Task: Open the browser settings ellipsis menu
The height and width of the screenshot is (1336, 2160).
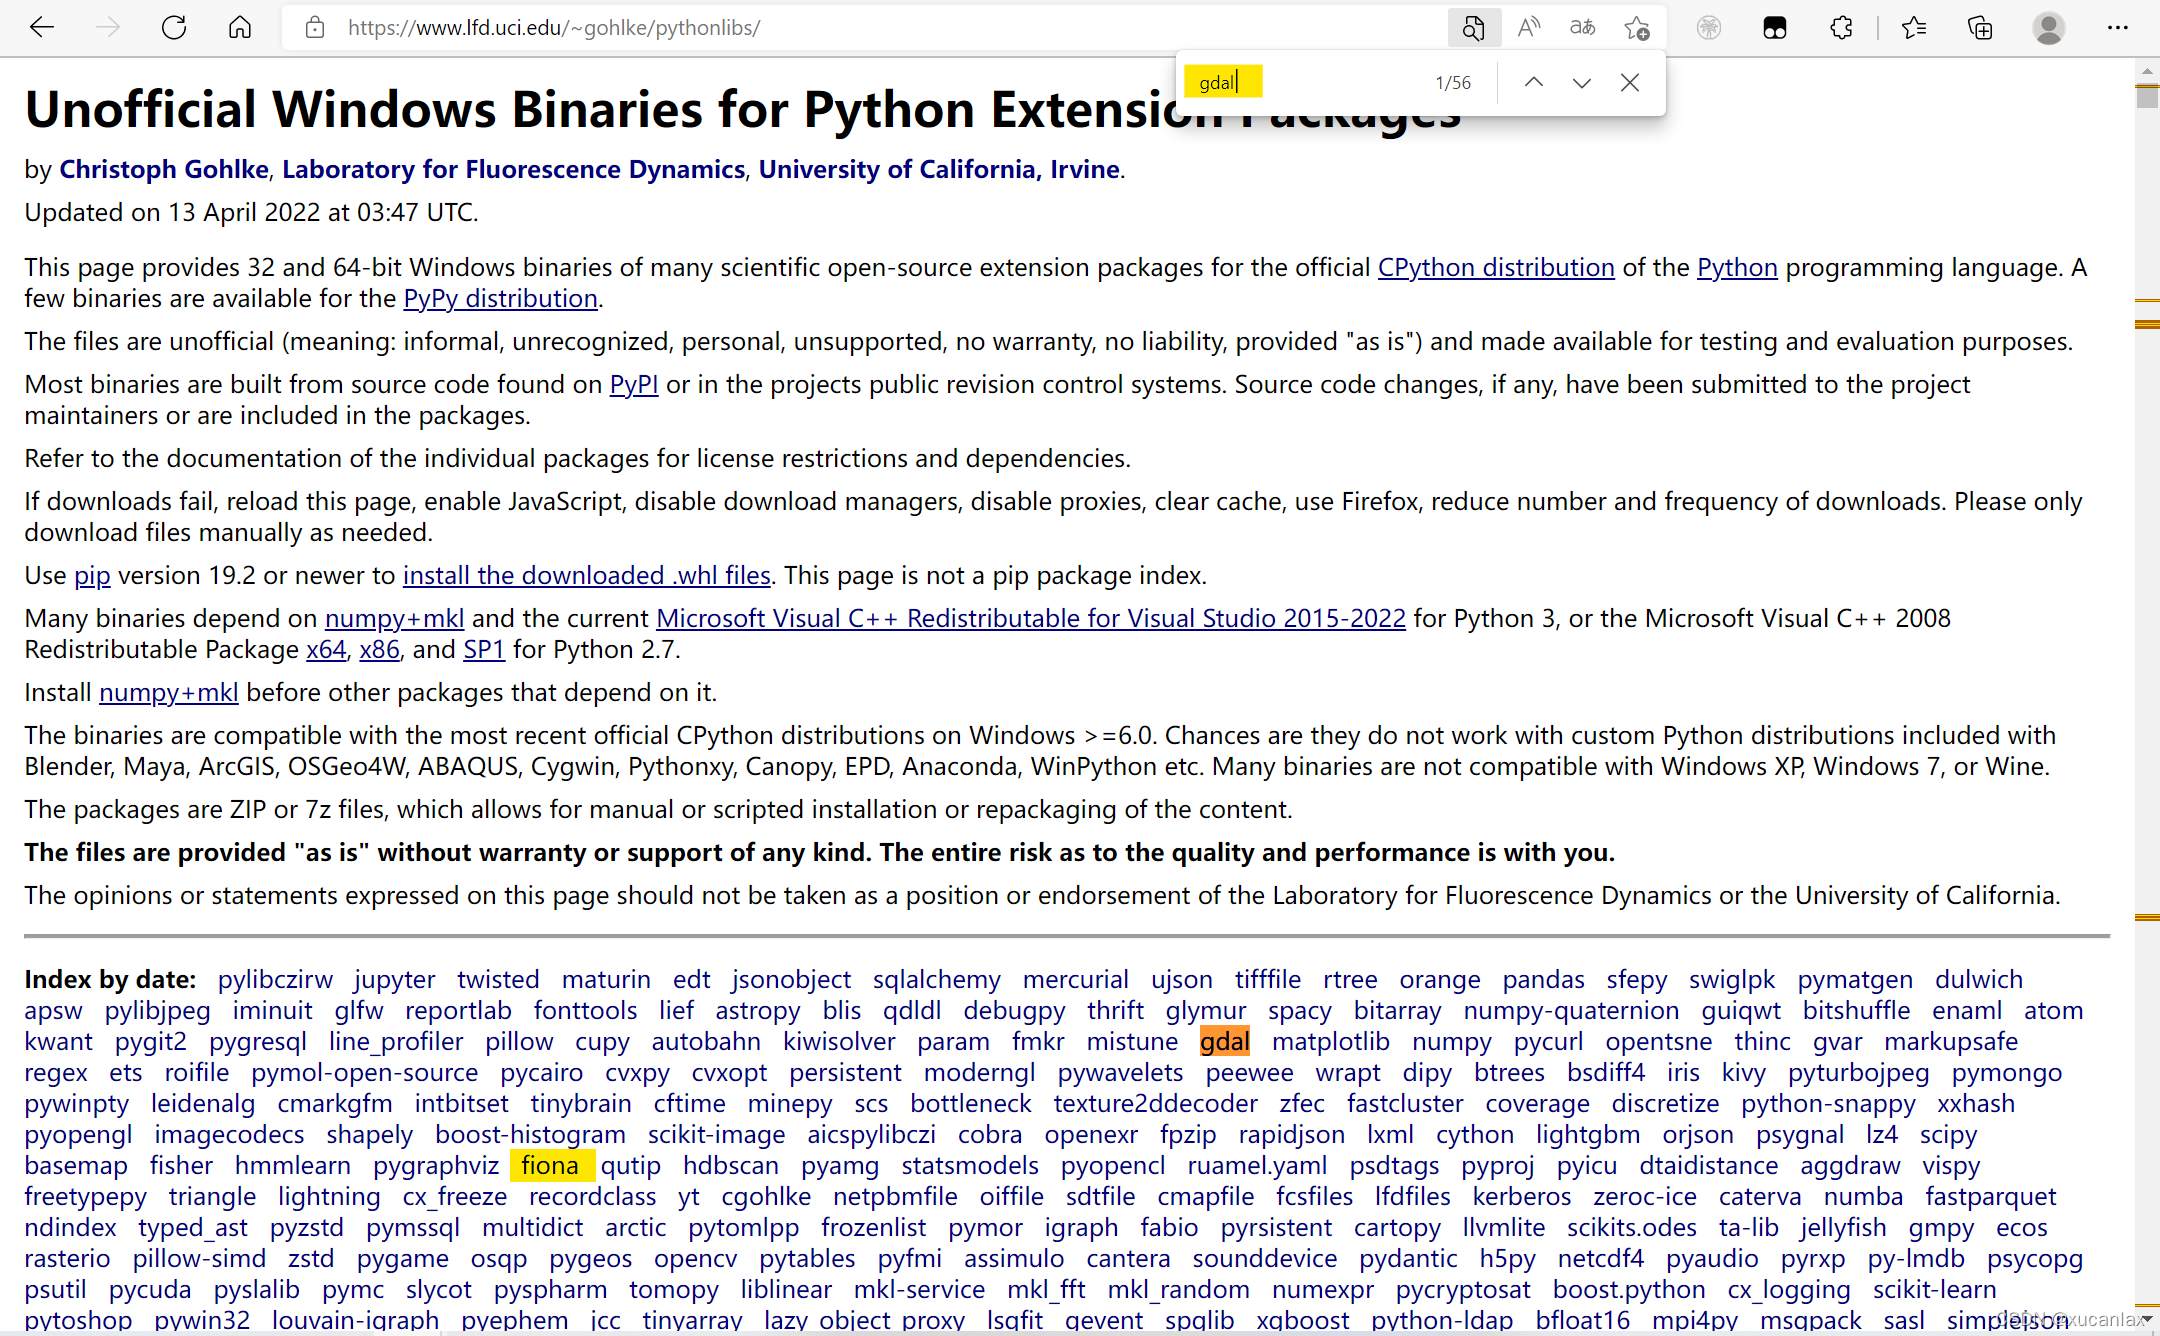Action: (x=2117, y=28)
